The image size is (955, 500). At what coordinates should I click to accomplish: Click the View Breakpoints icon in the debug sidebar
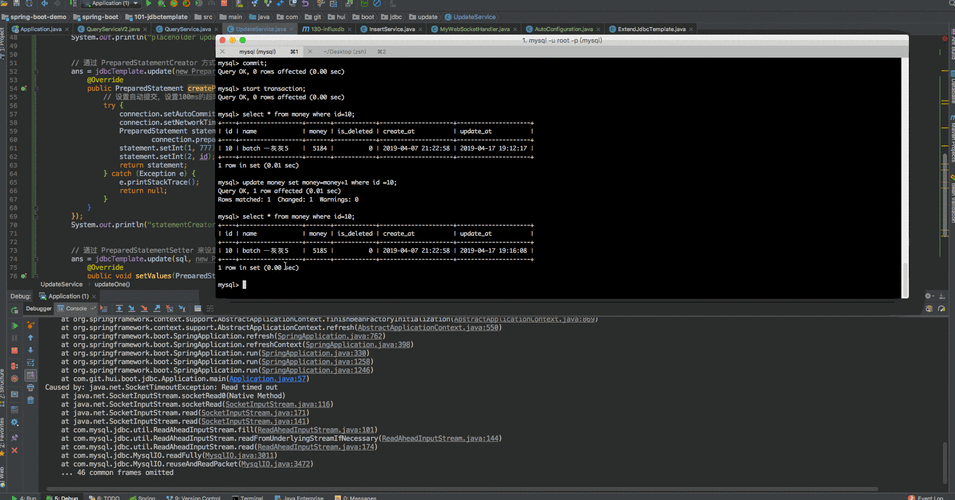pyautogui.click(x=15, y=365)
